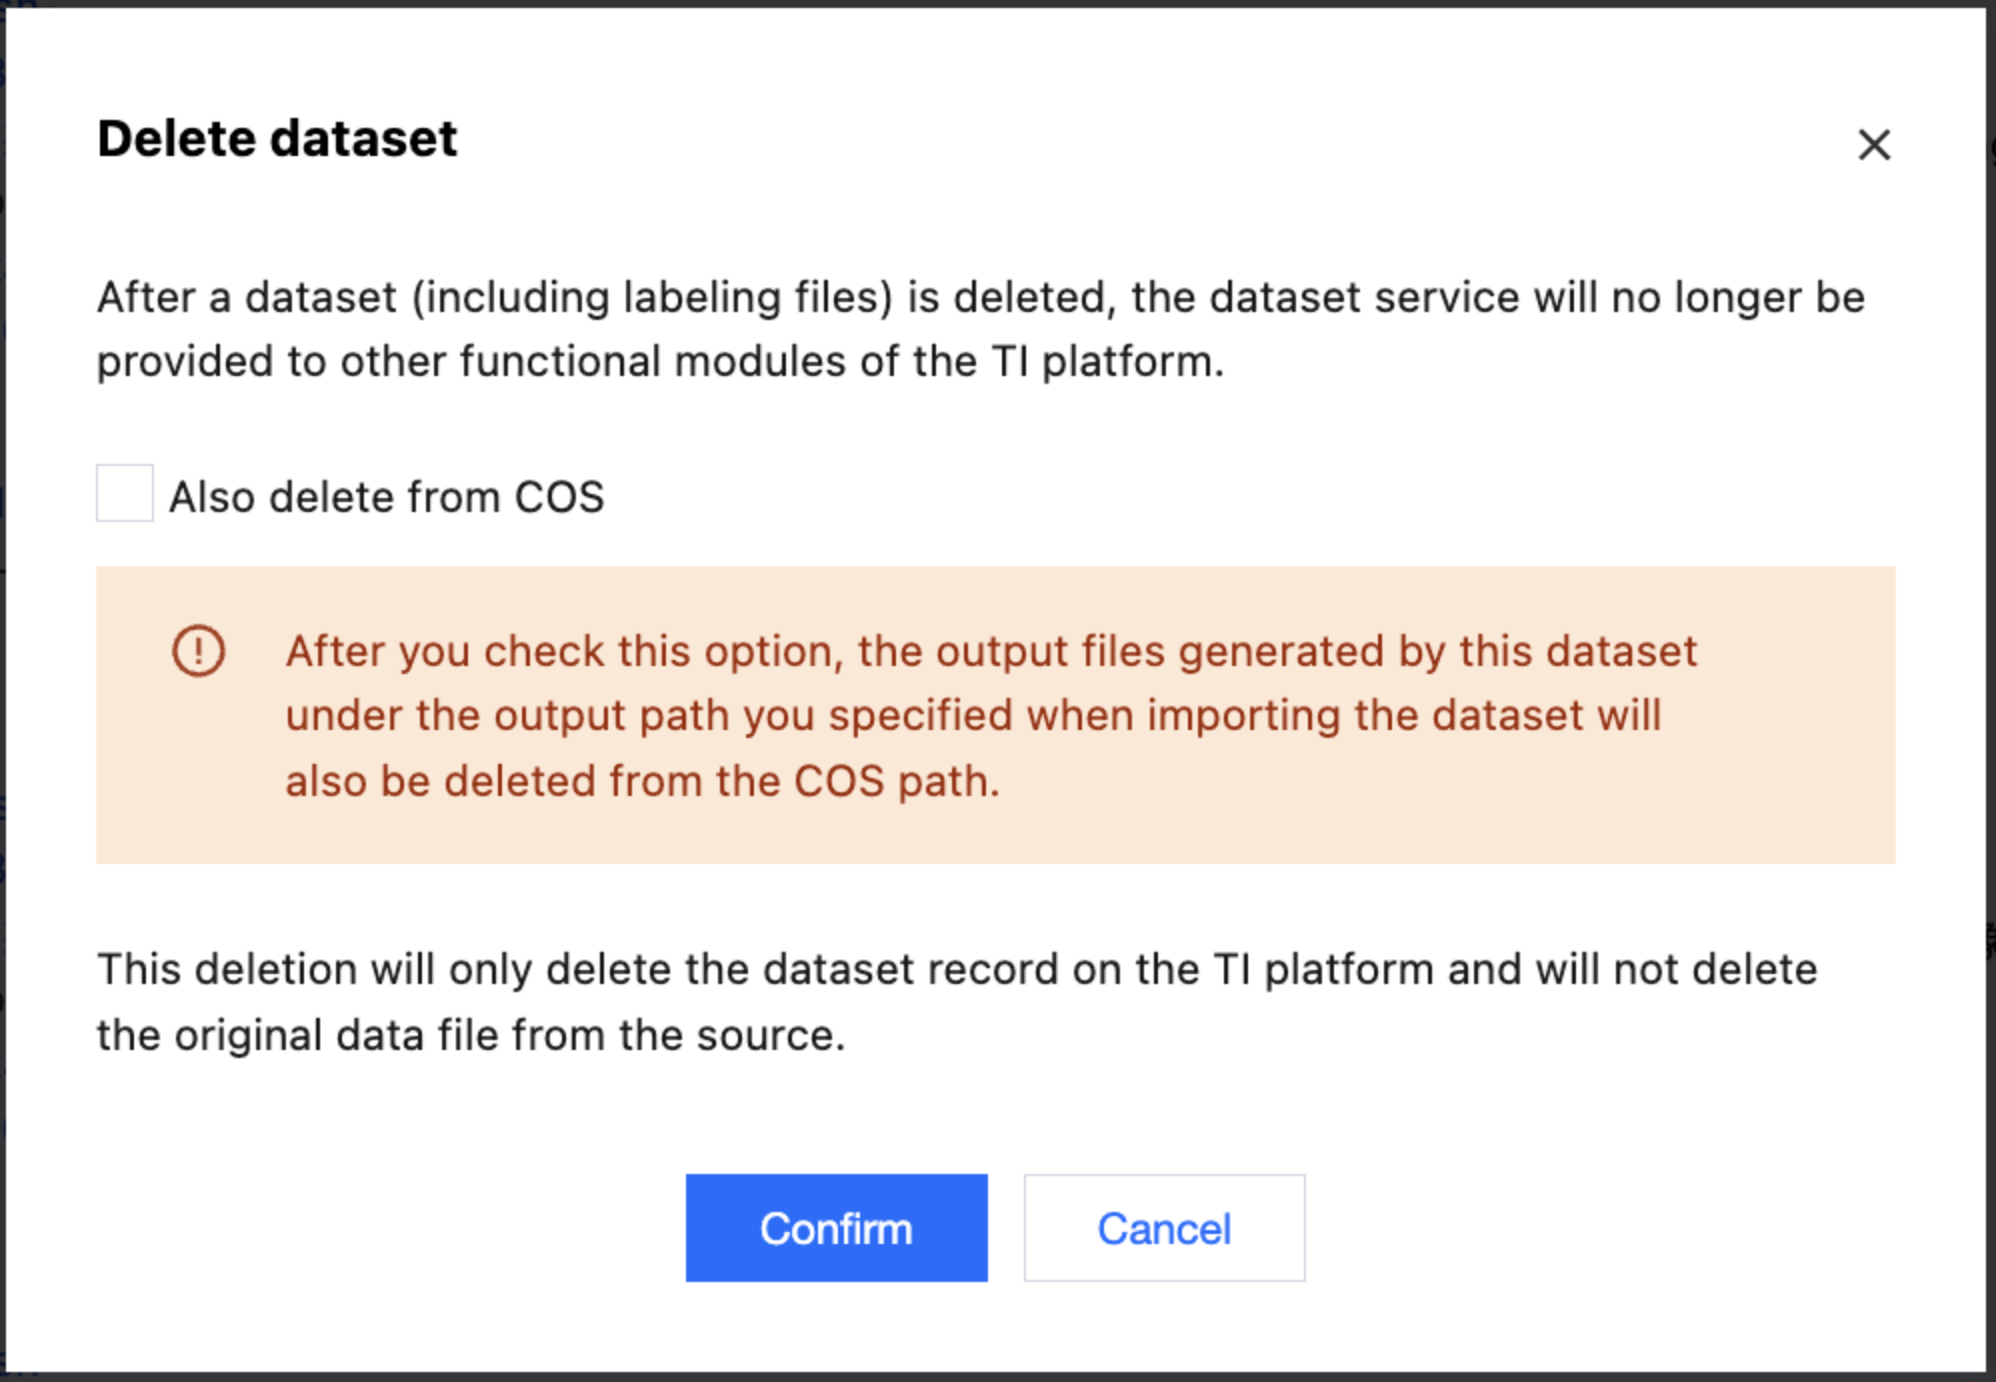Click 'This deletion will only delete' text line
The width and height of the screenshot is (1996, 1382).
[x=956, y=969]
